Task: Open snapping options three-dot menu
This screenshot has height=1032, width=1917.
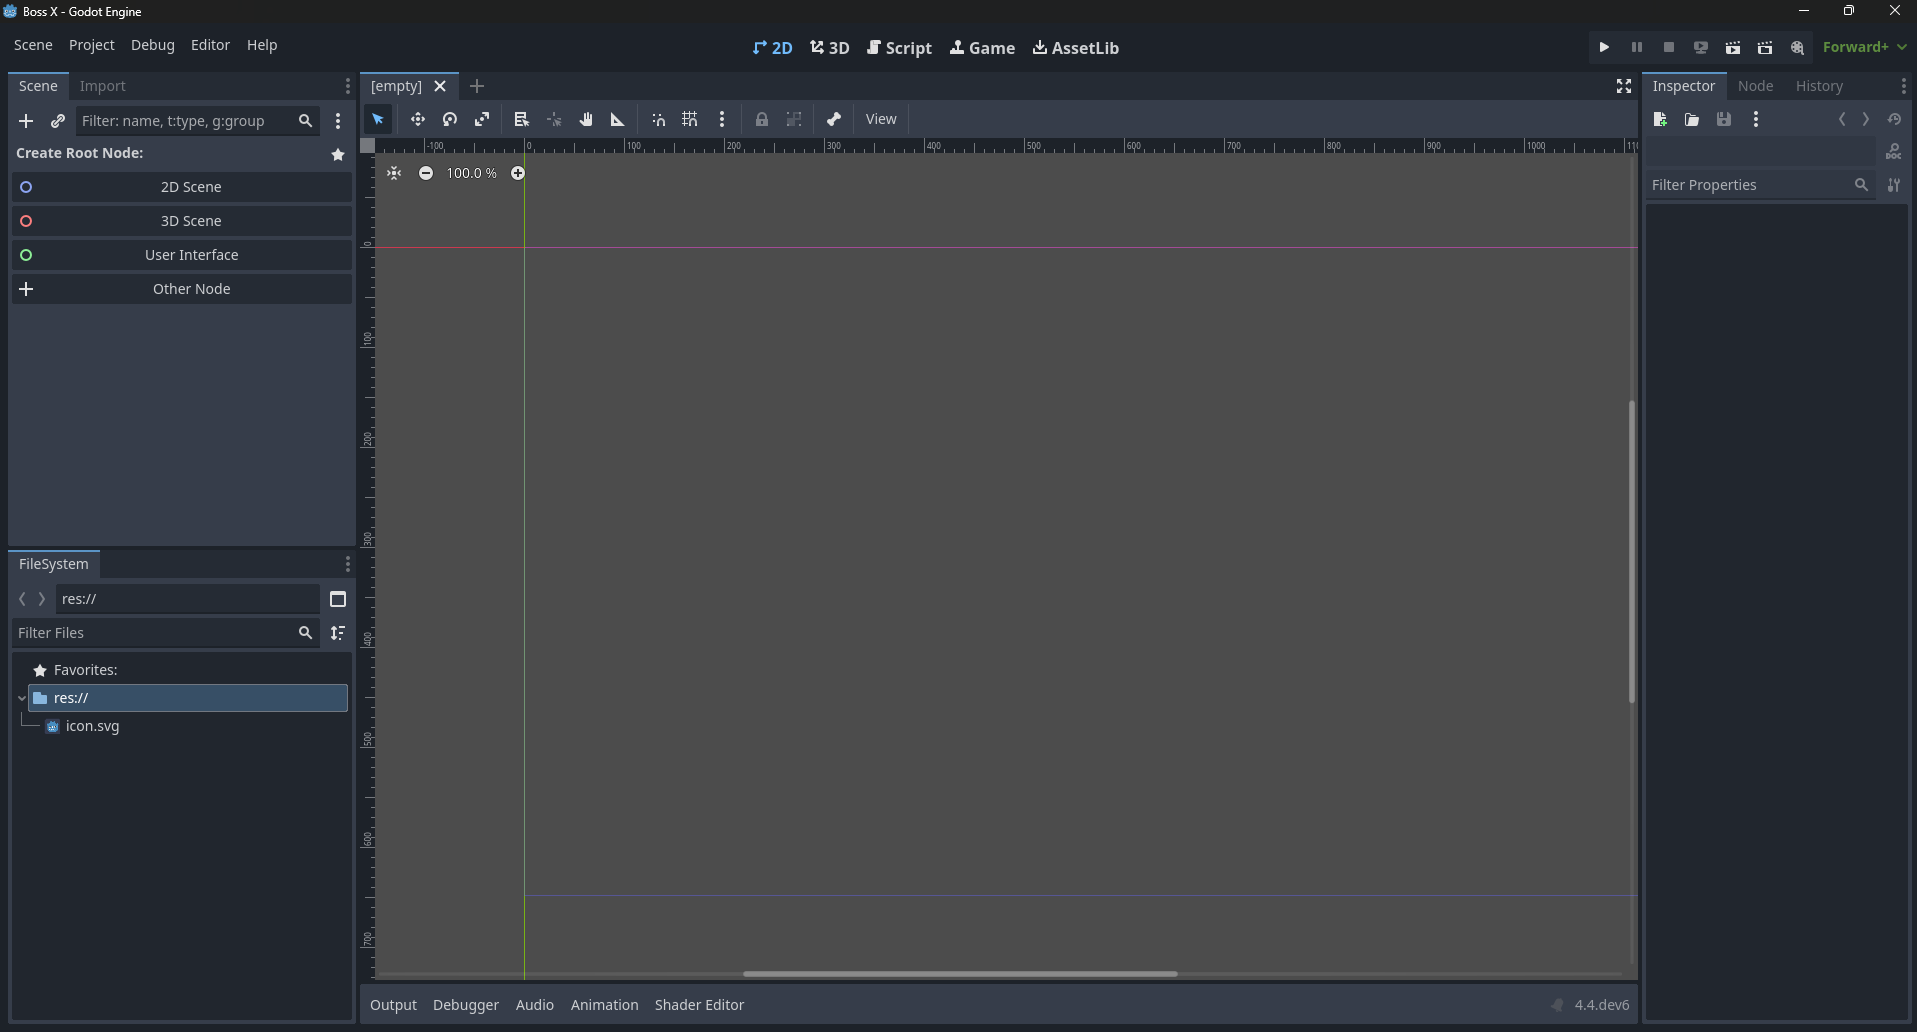Action: coord(722,119)
